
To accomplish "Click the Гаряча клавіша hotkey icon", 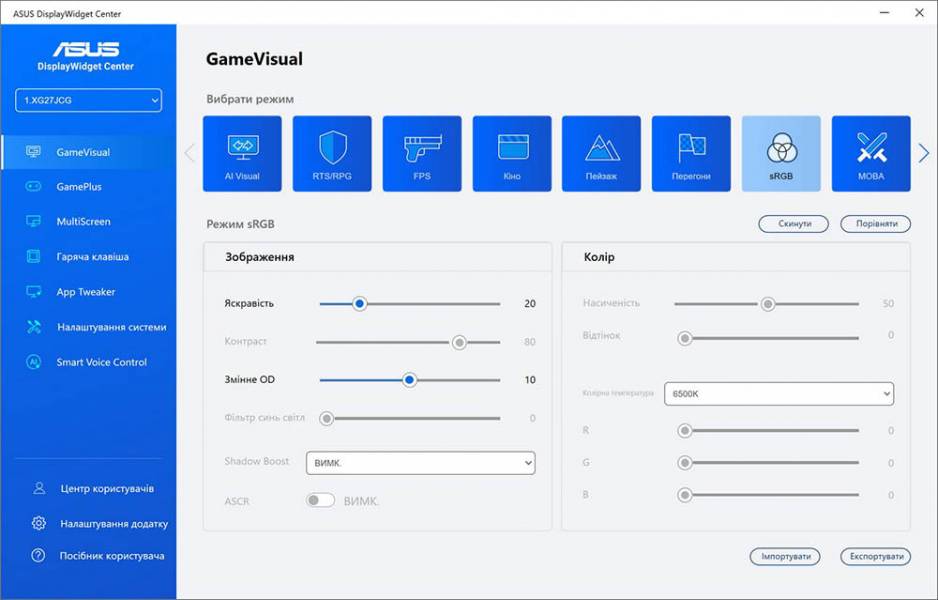I will coord(34,257).
